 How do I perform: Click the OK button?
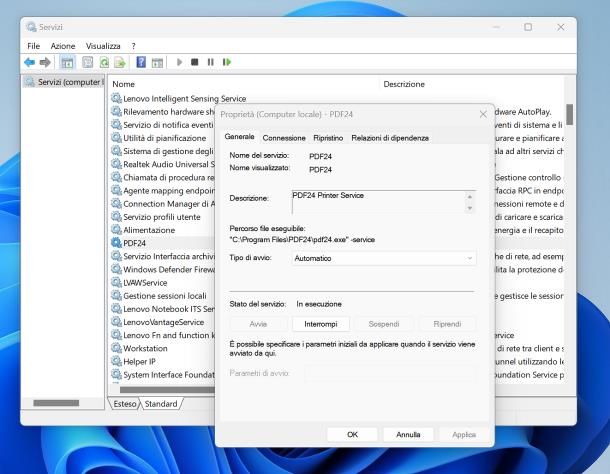[352, 434]
